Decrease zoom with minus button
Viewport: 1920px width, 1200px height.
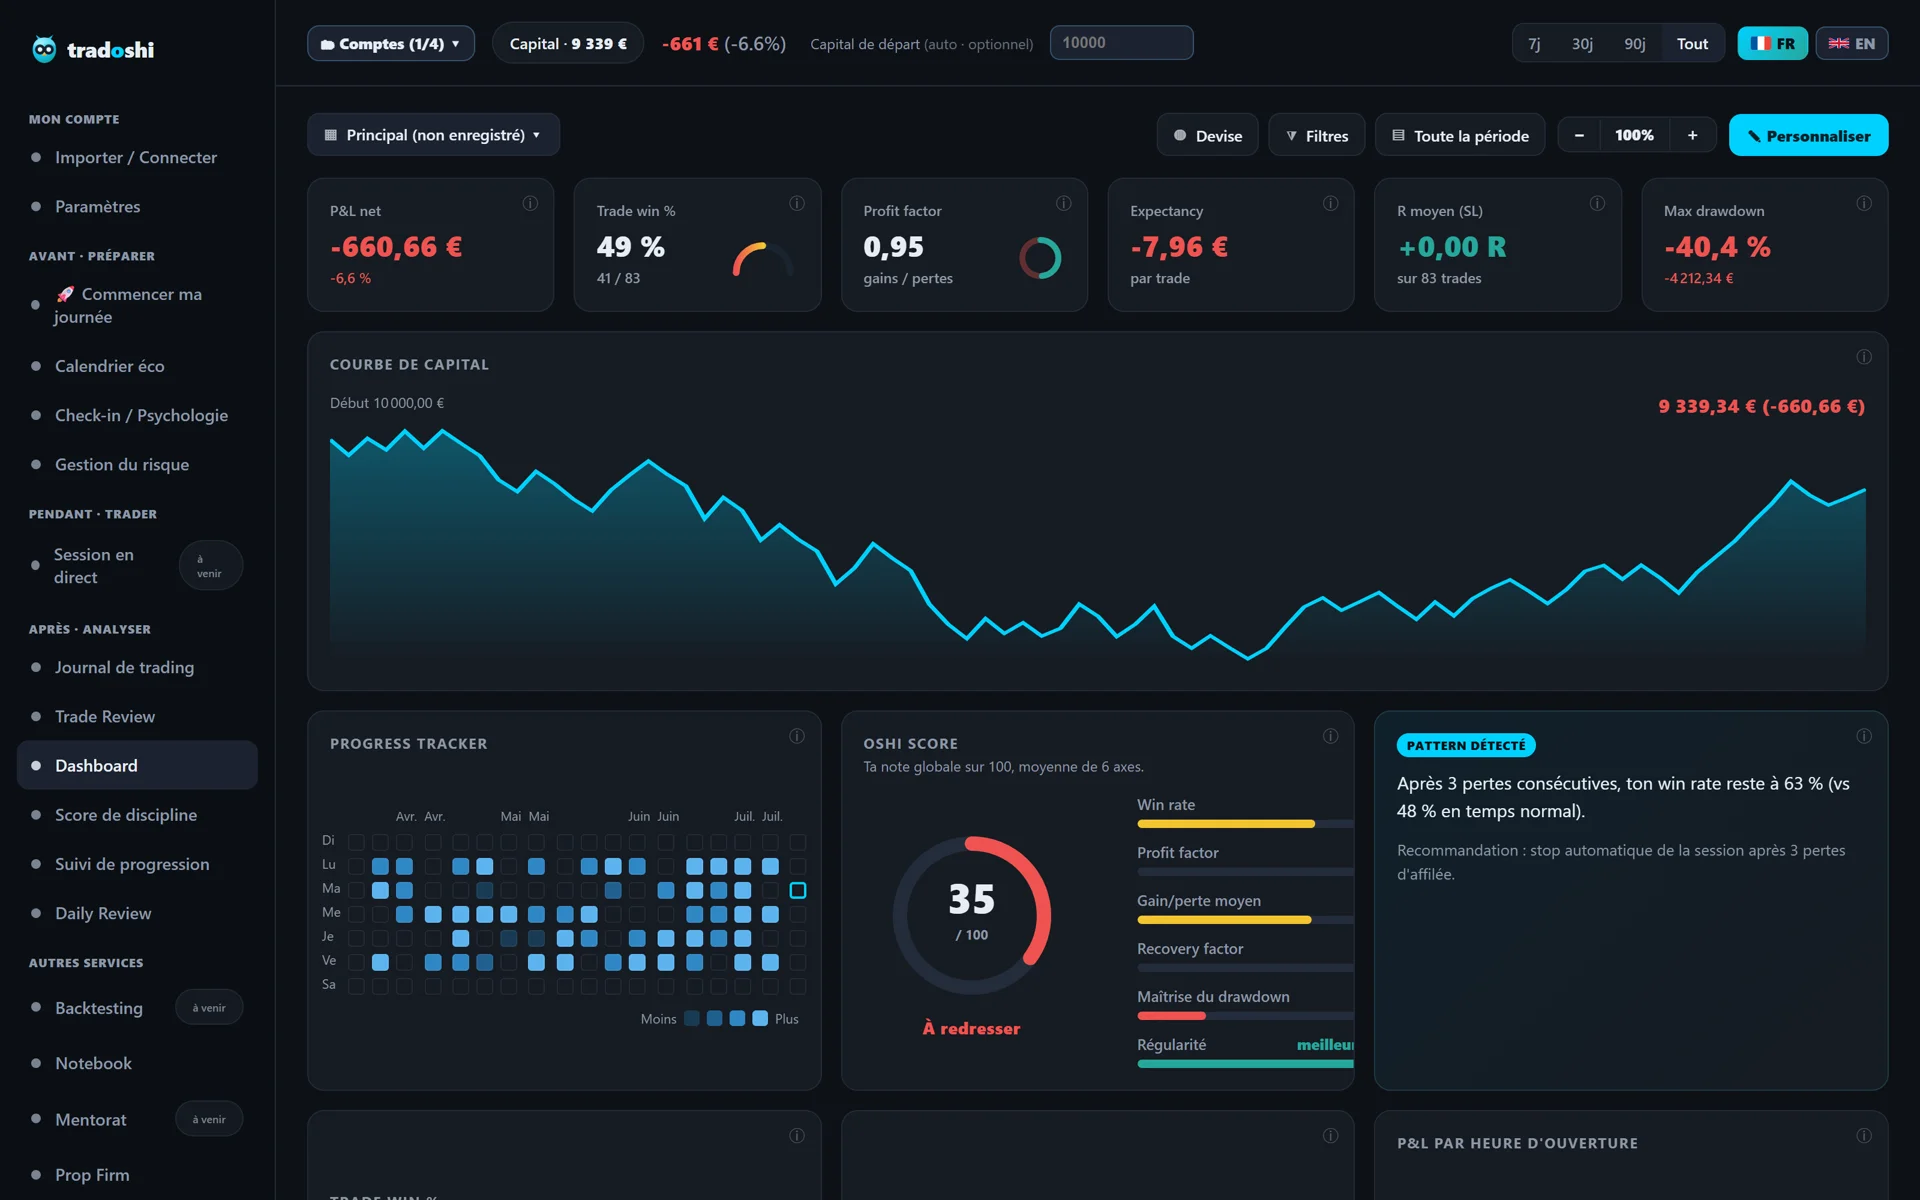(x=1579, y=135)
